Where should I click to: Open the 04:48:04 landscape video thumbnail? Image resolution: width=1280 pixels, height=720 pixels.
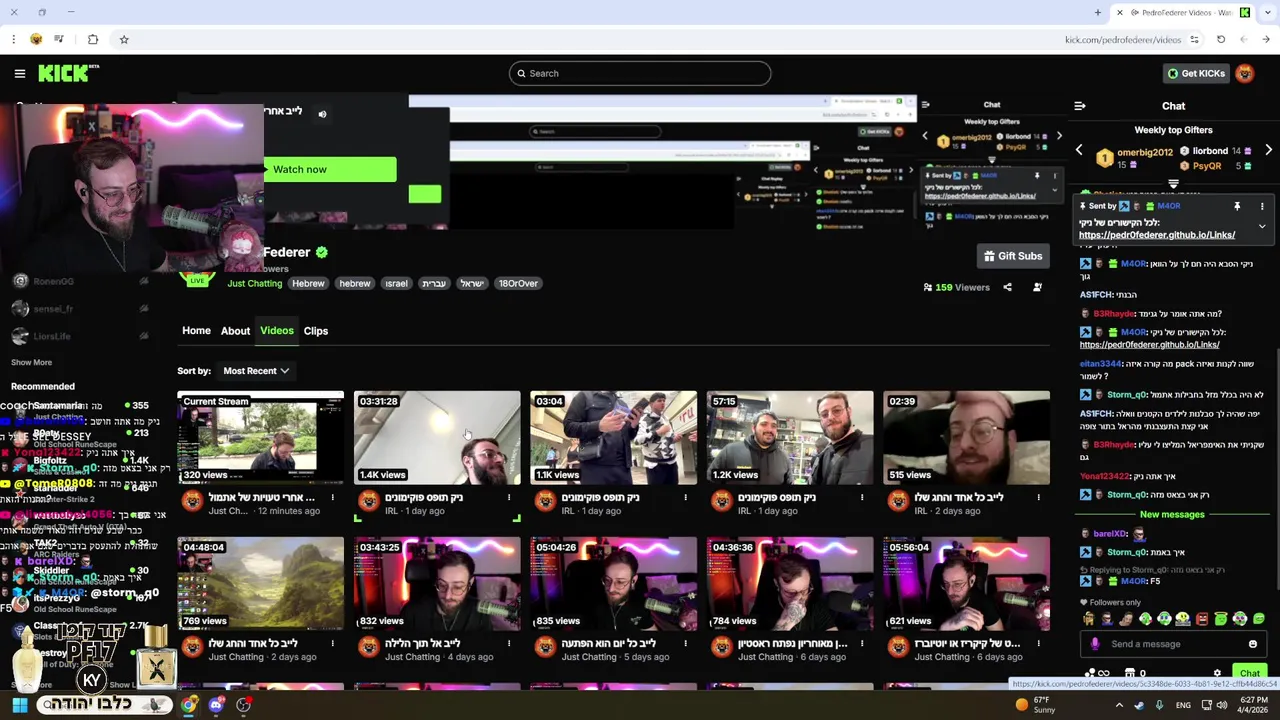coord(261,583)
